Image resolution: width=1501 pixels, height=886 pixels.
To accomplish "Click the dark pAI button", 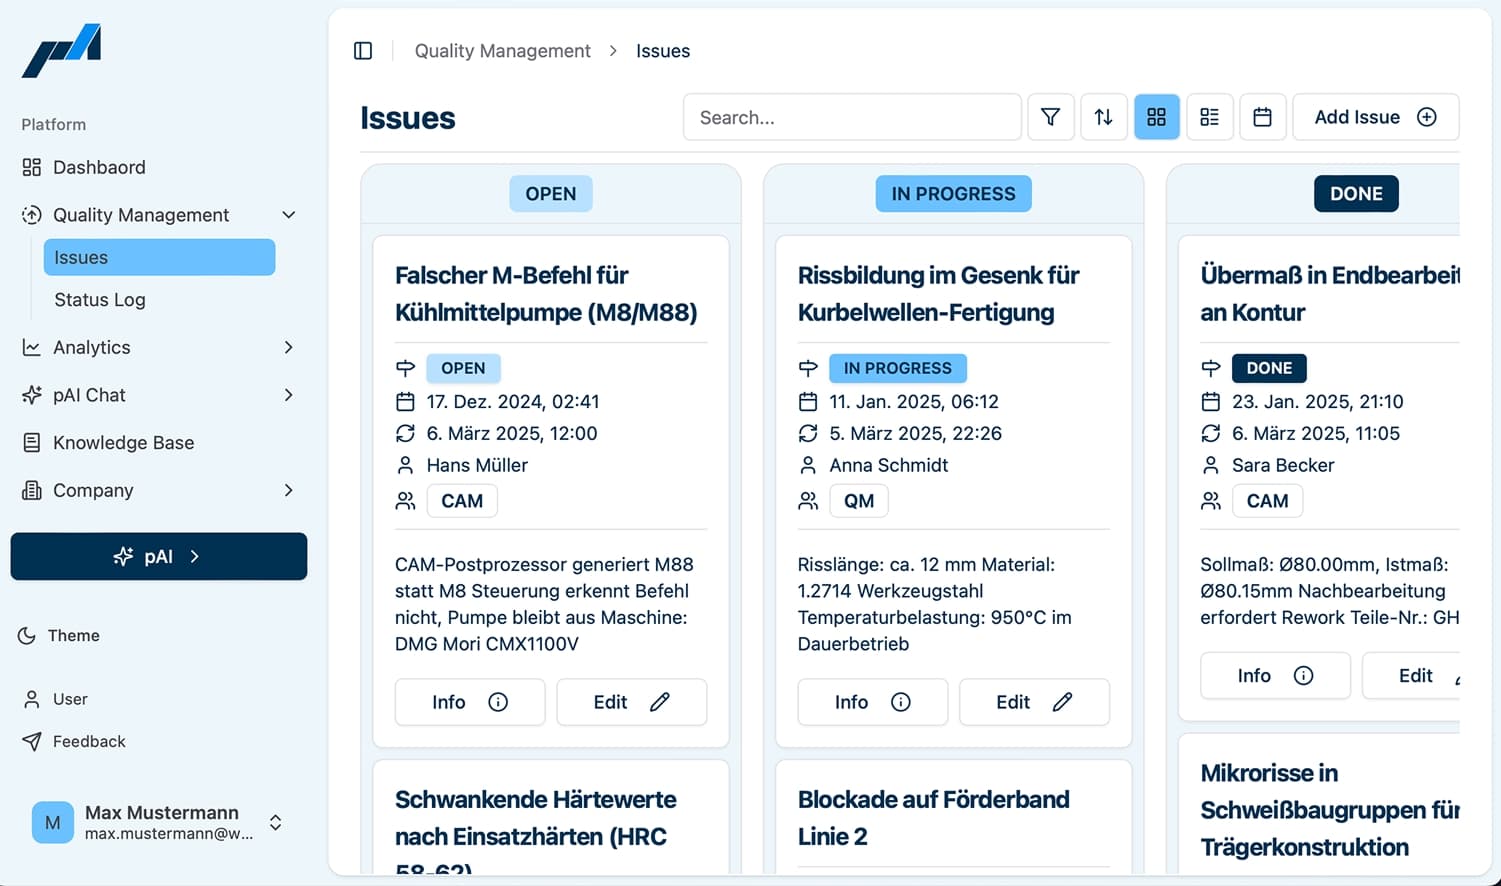I will click(x=159, y=556).
